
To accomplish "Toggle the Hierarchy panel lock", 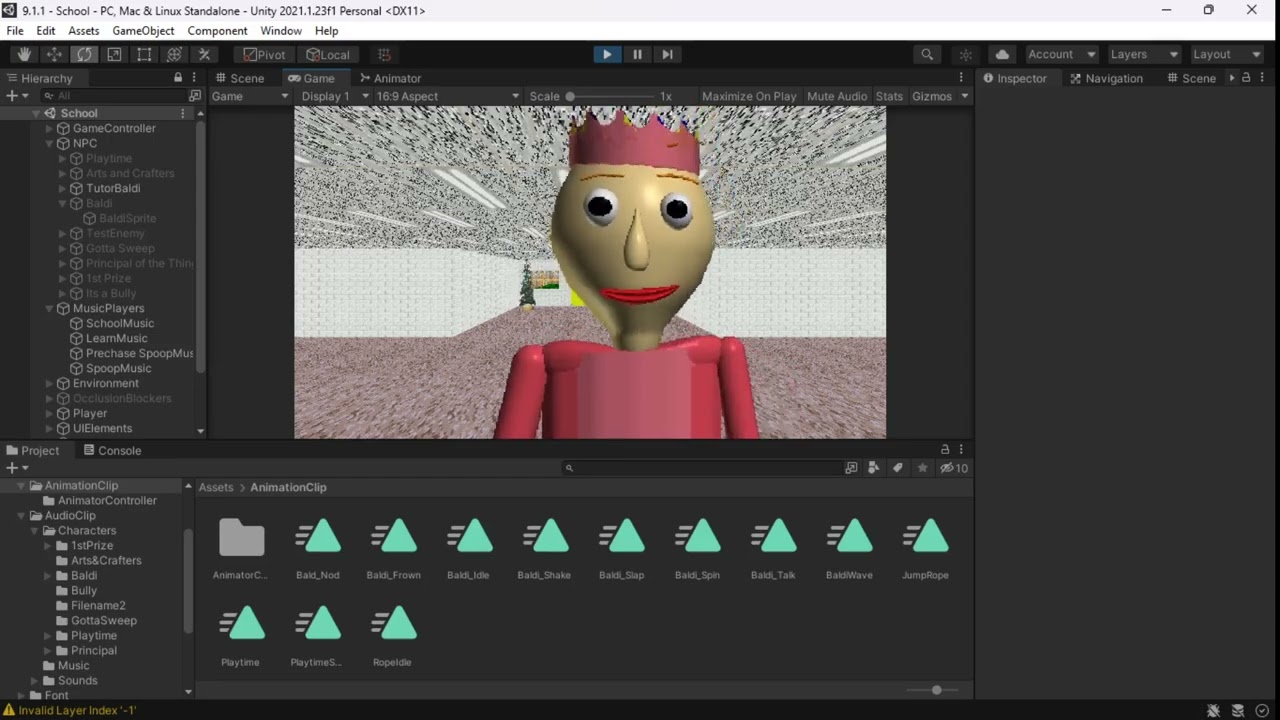I will click(x=178, y=78).
